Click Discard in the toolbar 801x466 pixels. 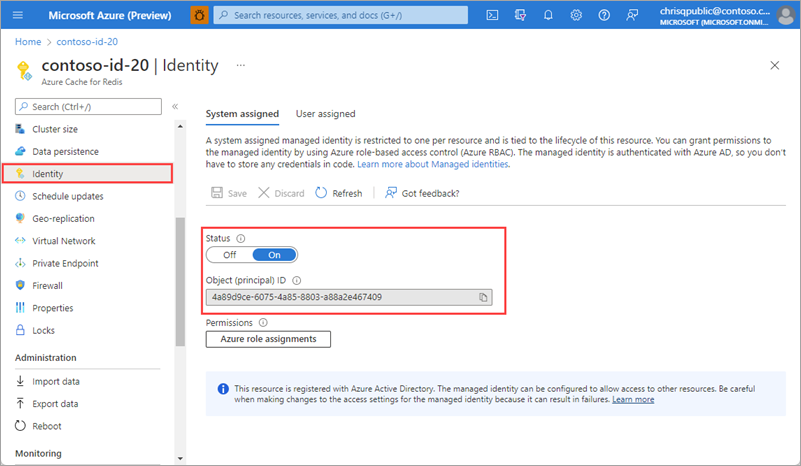tap(281, 193)
